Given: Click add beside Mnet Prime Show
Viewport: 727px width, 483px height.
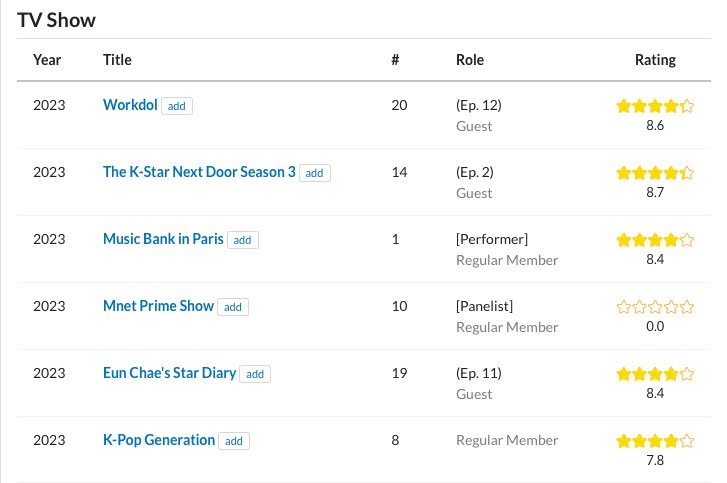Looking at the screenshot, I should [x=233, y=307].
